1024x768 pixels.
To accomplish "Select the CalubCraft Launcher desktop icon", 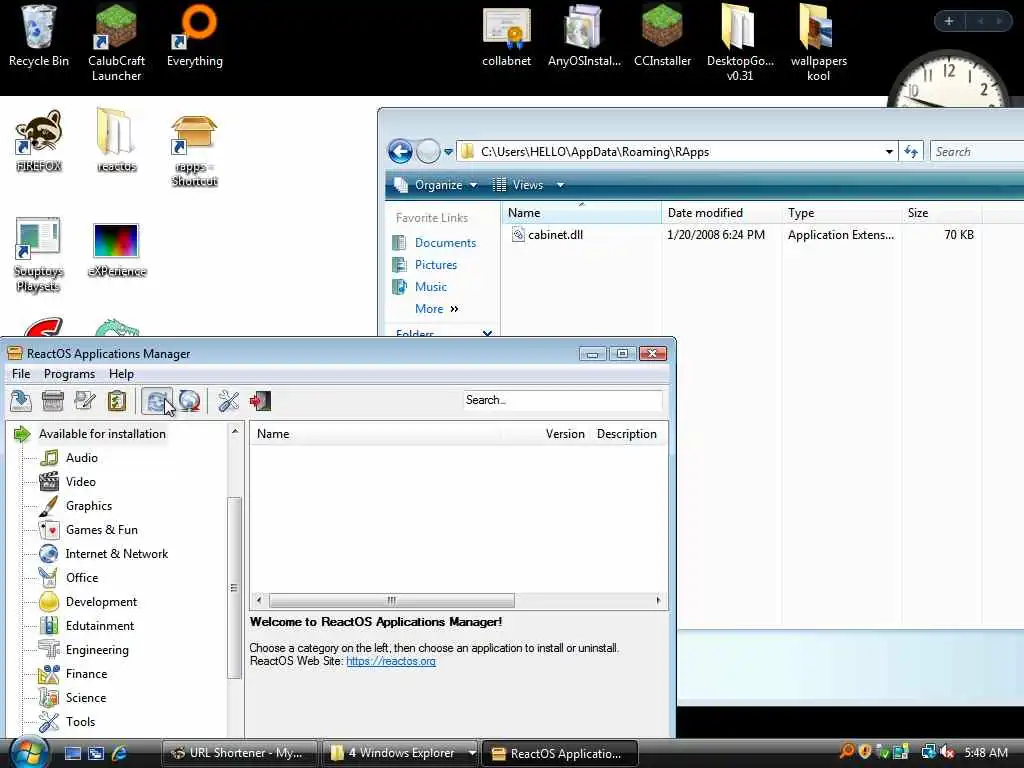I will click(116, 42).
